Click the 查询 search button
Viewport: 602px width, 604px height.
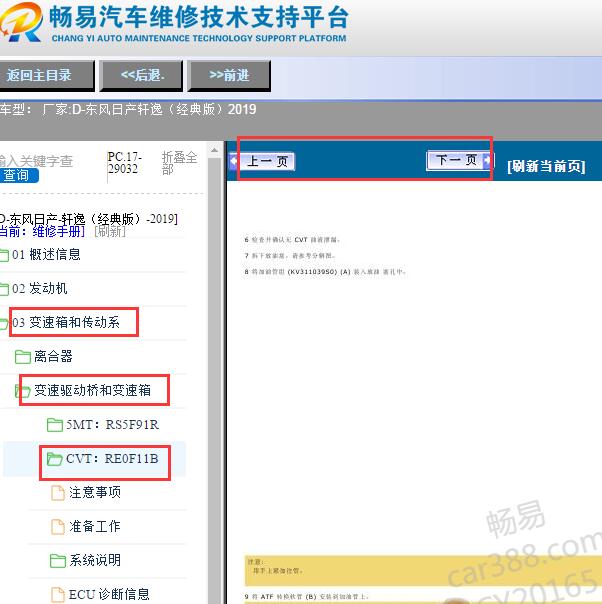coord(18,176)
